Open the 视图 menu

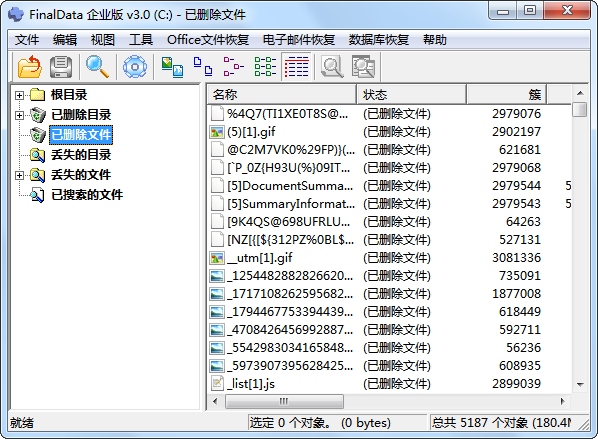click(103, 40)
